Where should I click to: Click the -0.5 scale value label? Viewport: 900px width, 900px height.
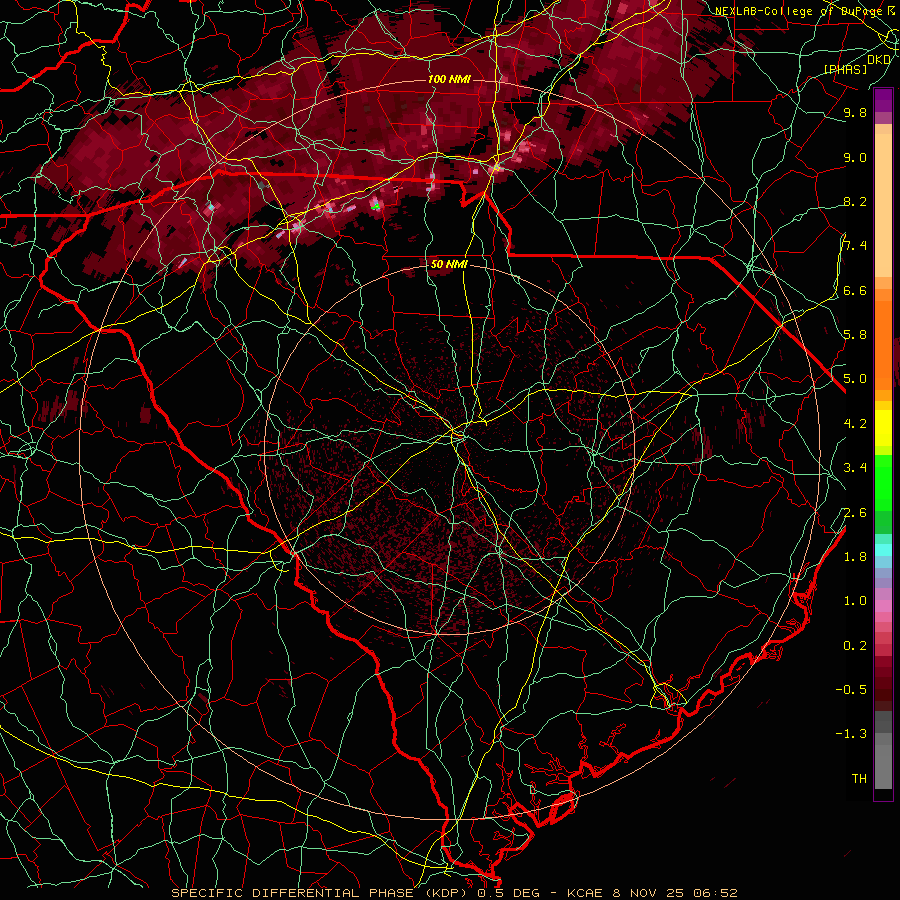tap(851, 689)
